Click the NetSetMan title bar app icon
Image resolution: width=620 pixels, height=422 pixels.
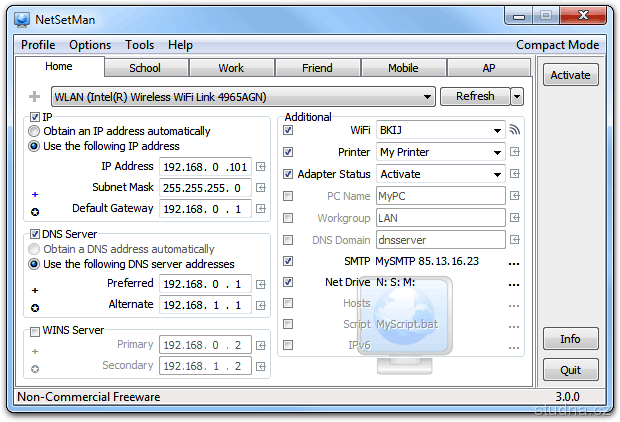point(22,19)
